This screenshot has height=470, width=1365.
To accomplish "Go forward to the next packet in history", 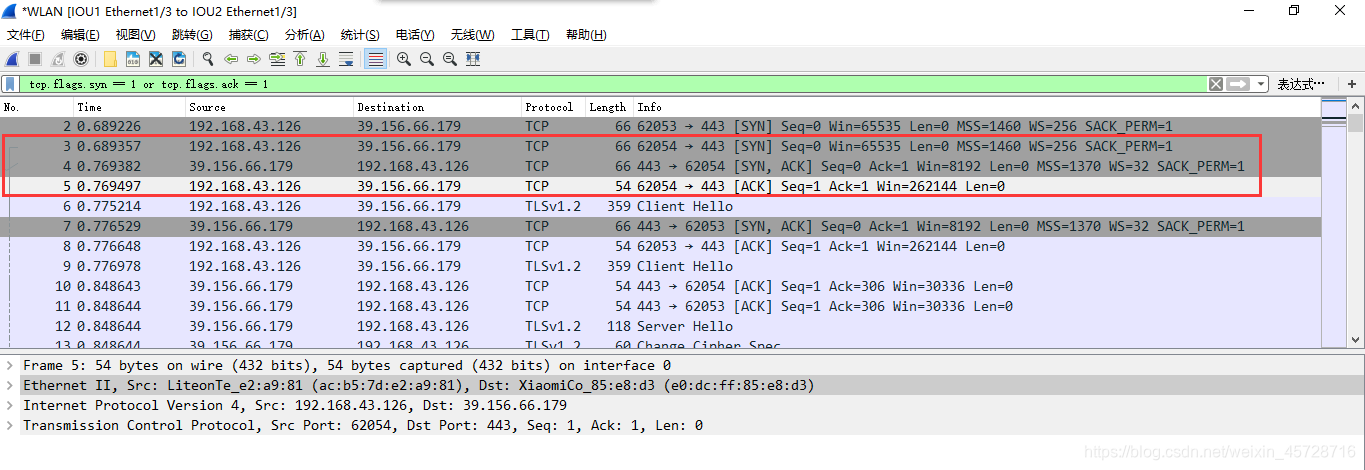I will [x=254, y=59].
